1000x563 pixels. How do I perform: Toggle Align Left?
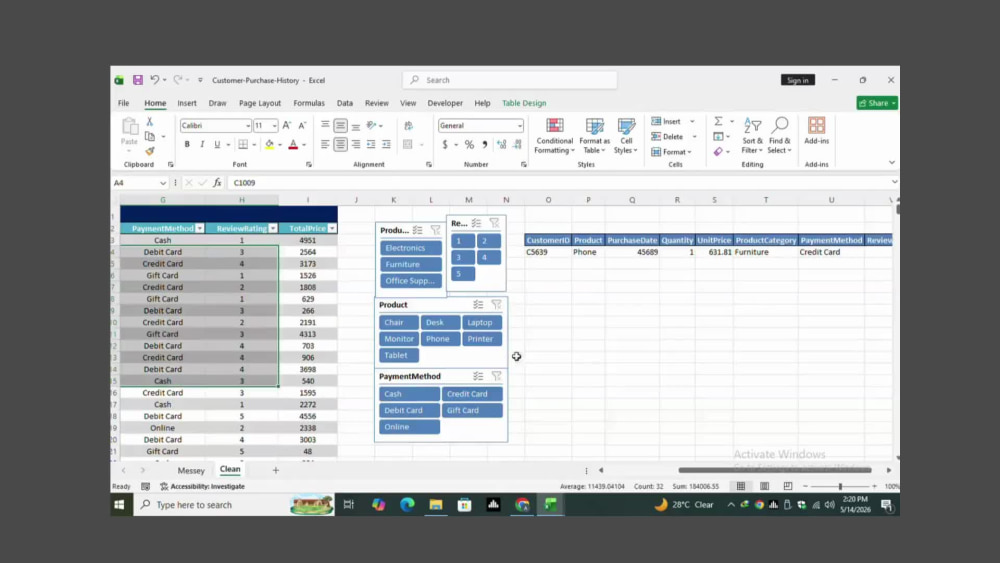(325, 145)
